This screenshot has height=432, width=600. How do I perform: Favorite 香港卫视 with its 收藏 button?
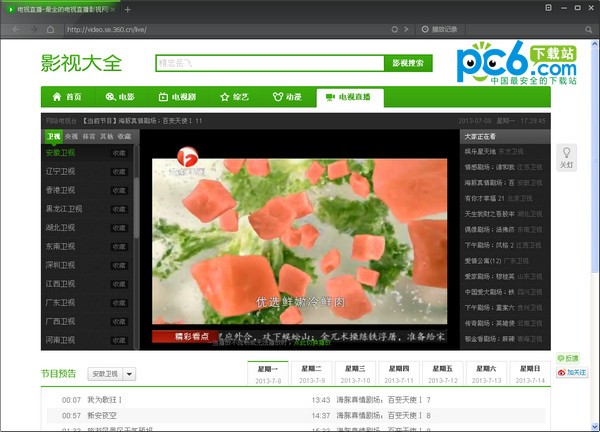click(x=119, y=190)
